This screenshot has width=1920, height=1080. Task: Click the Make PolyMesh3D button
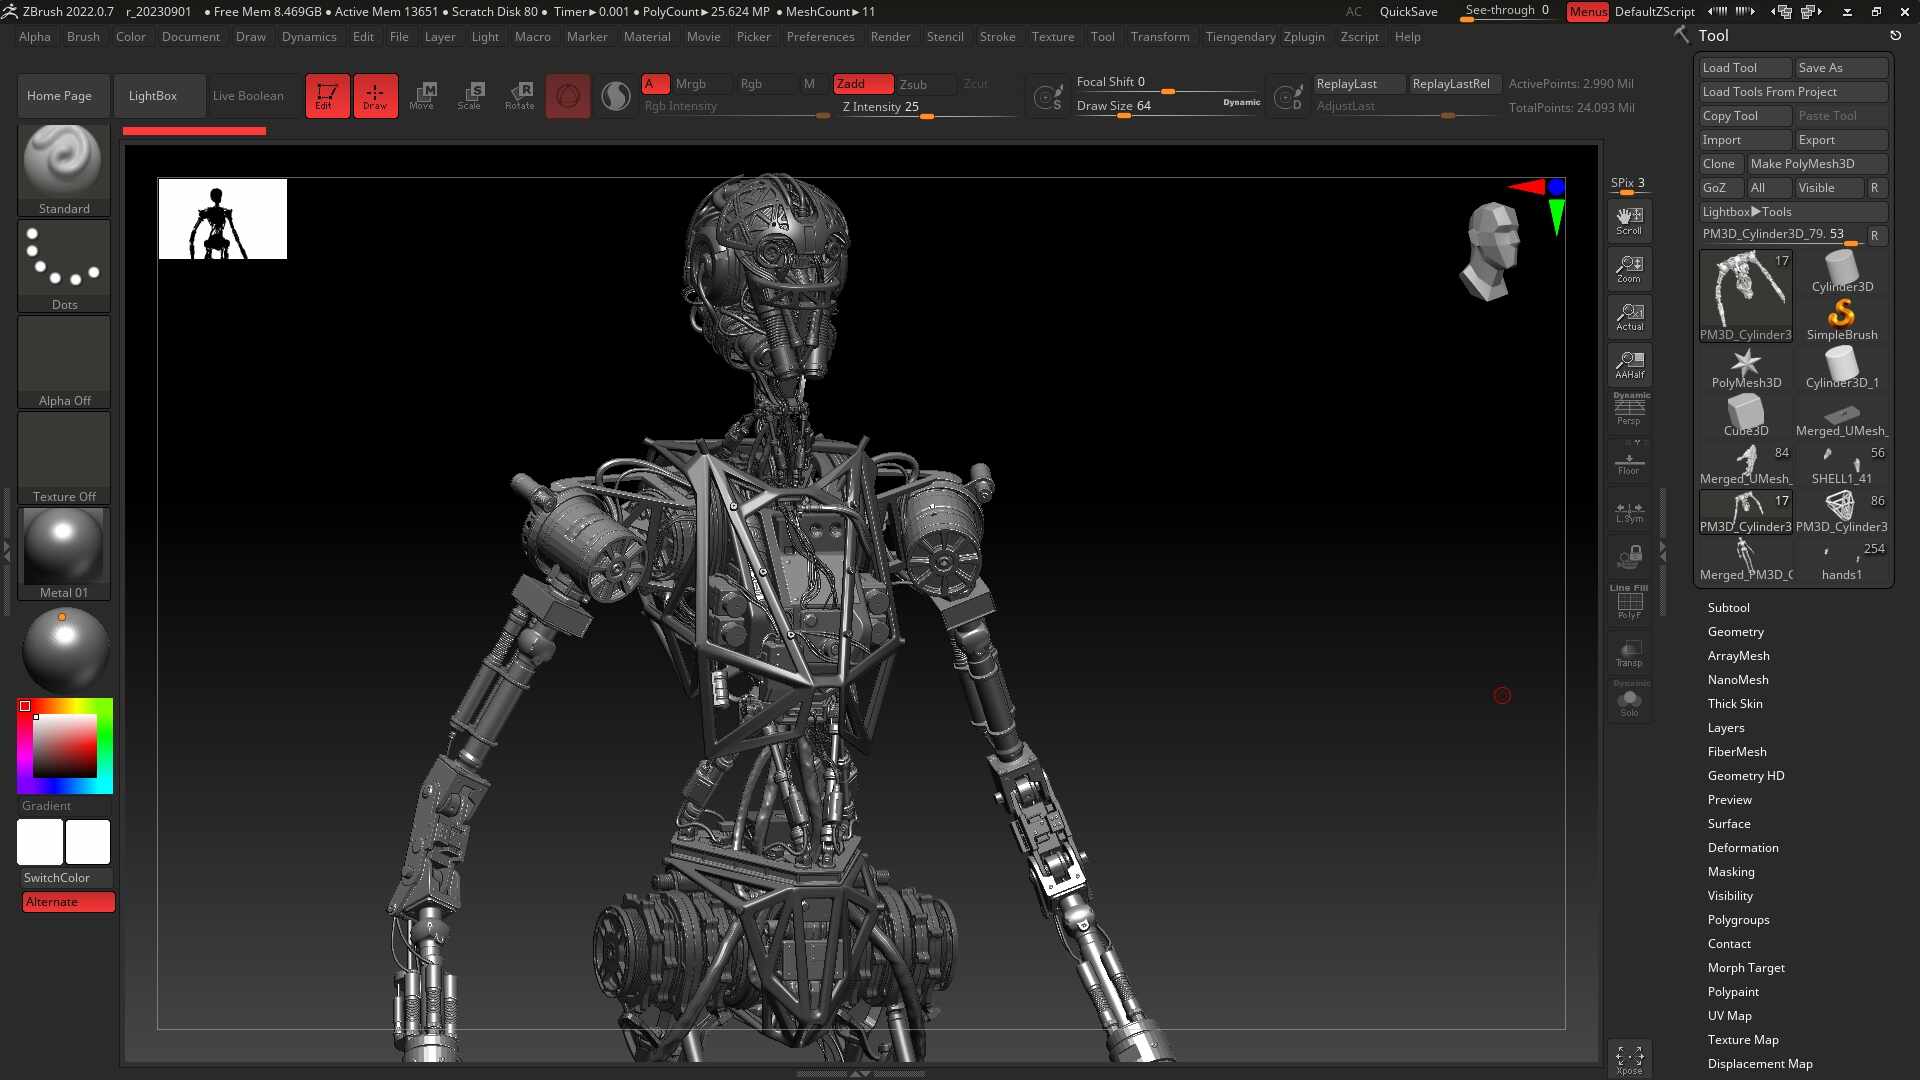click(x=1816, y=164)
